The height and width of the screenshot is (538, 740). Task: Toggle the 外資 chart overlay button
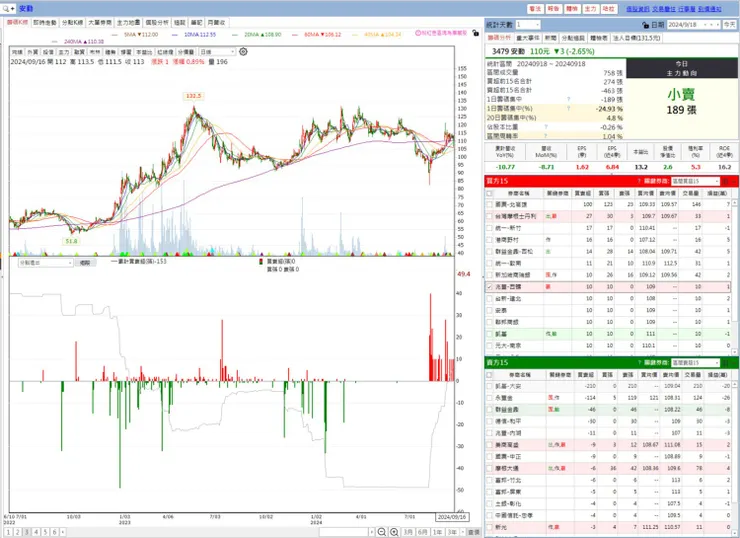(32, 52)
